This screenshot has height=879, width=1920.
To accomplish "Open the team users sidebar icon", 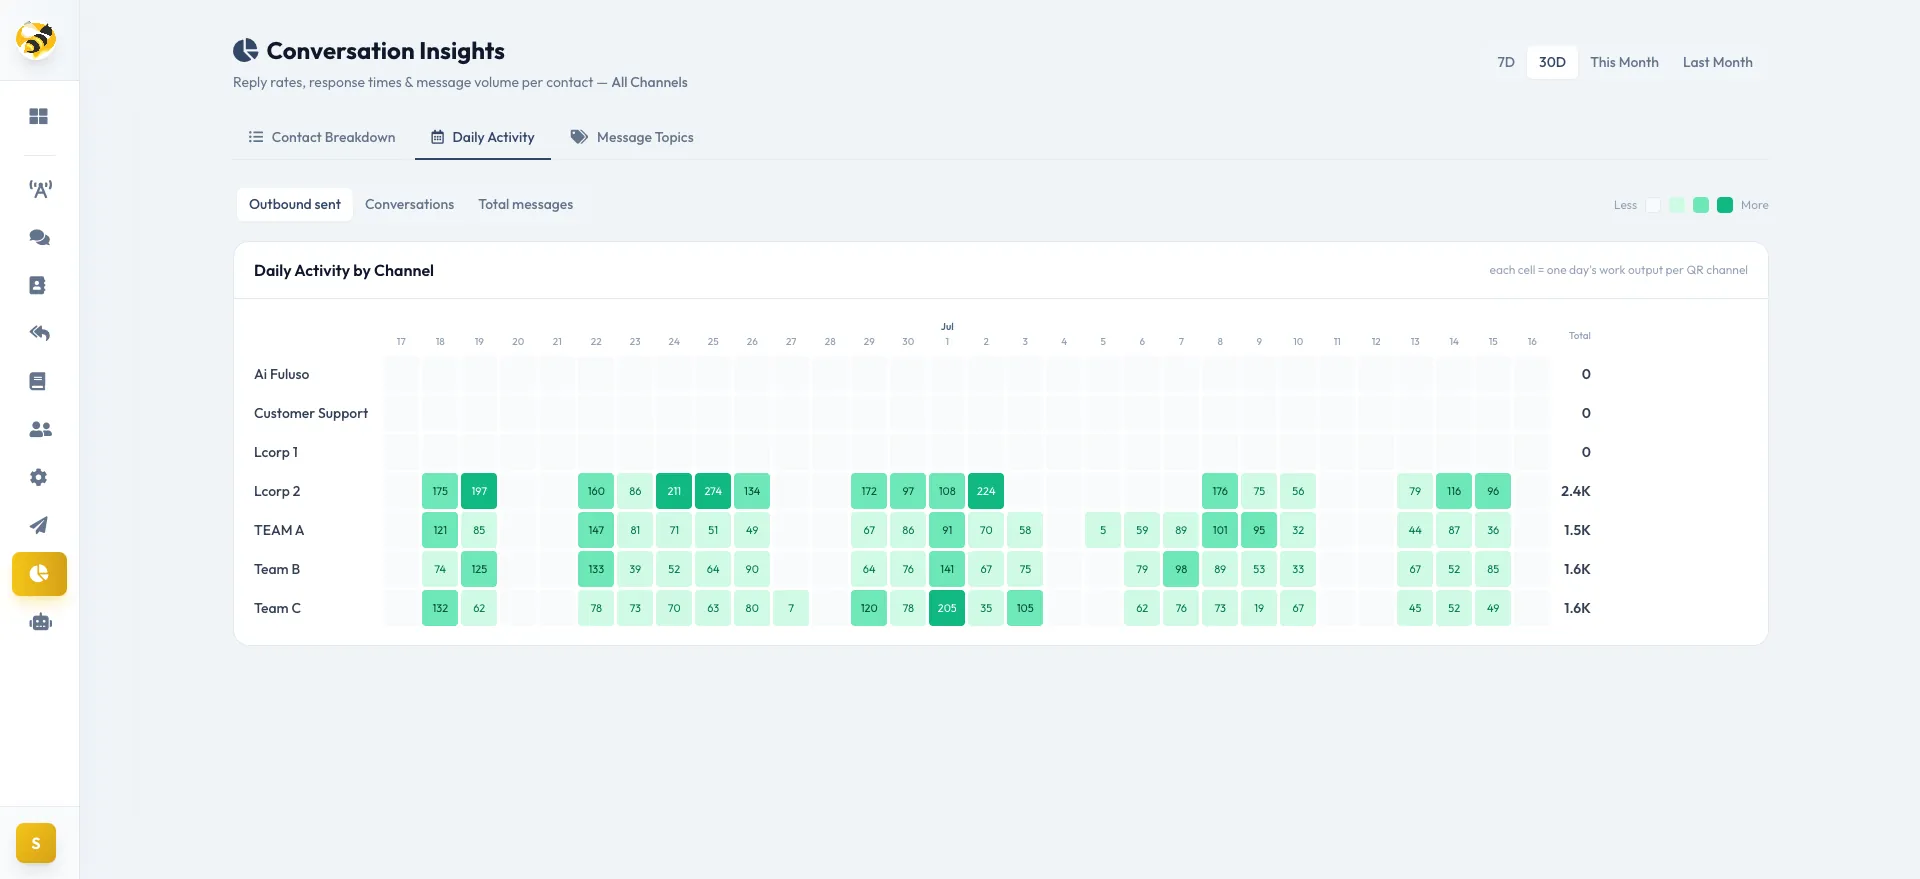I will point(39,429).
